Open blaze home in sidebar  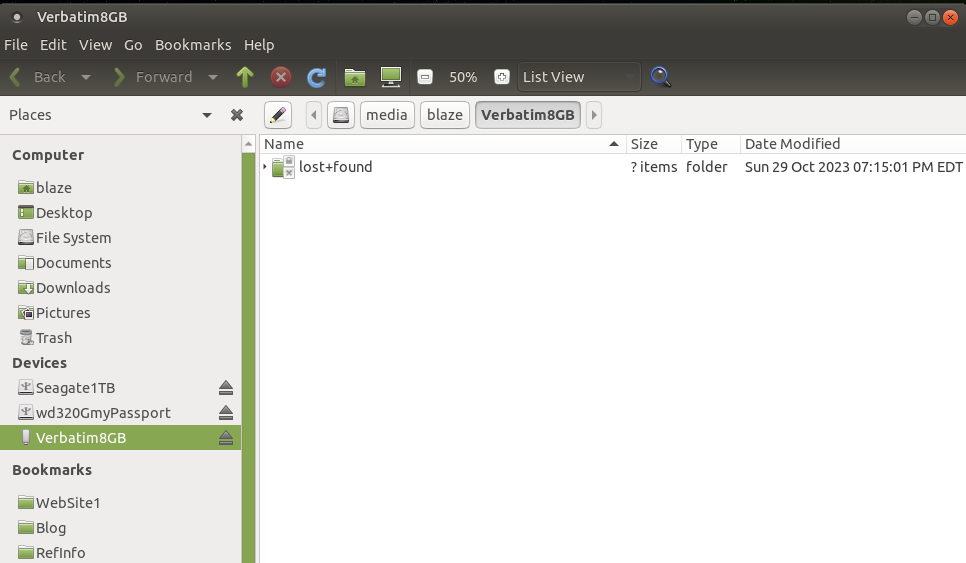pos(121,188)
